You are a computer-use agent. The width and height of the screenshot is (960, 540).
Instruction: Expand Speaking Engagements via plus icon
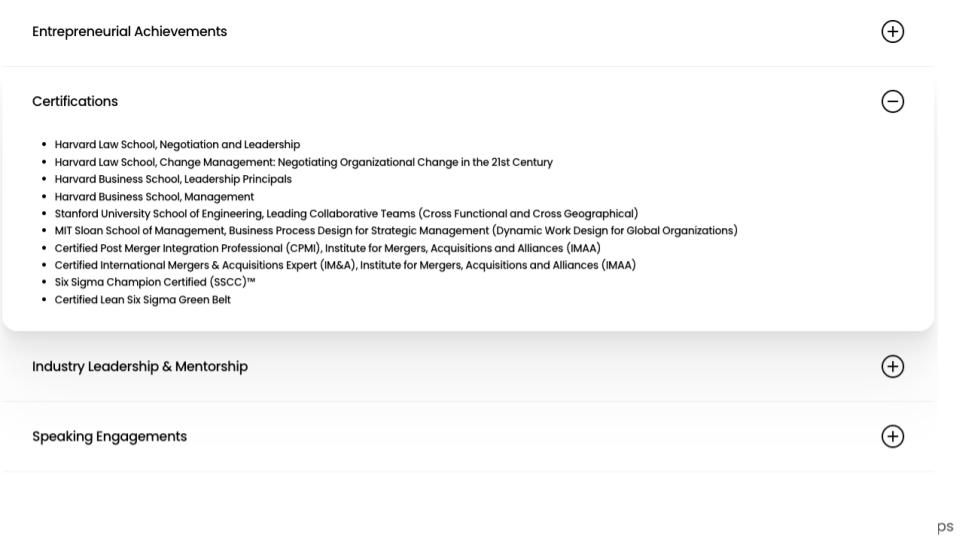pos(892,437)
